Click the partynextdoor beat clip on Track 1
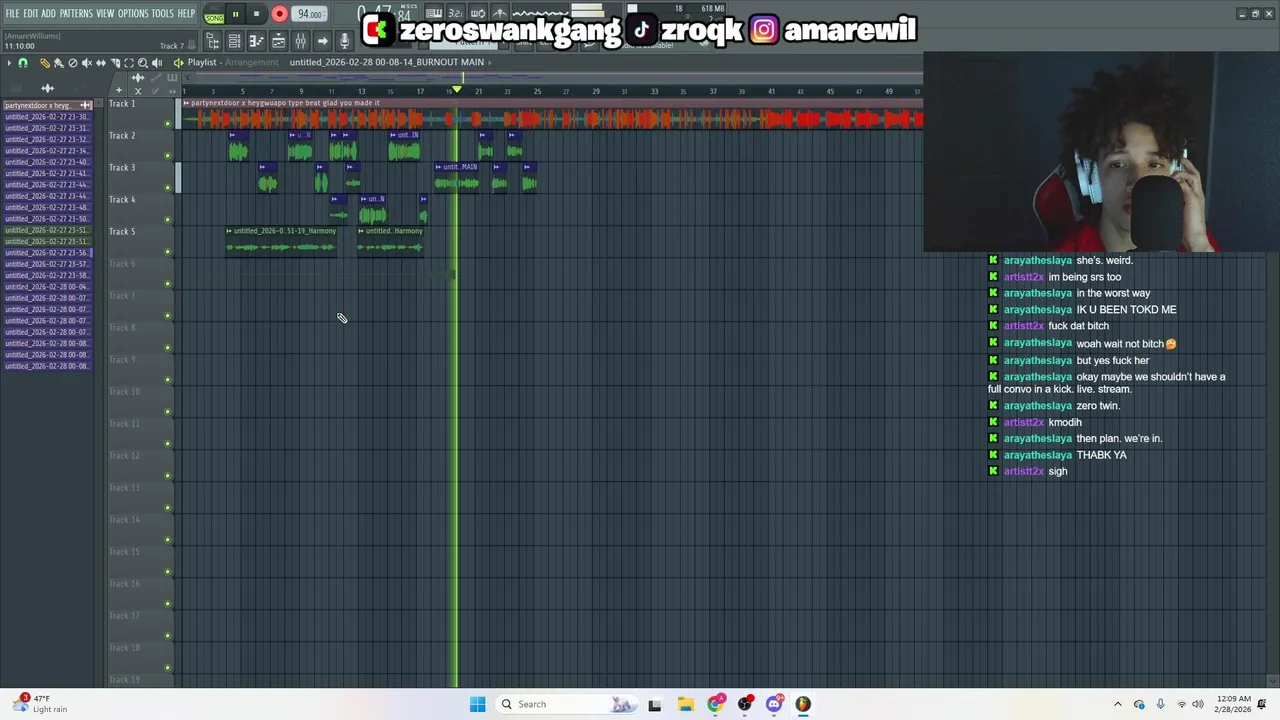Viewport: 1280px width, 720px height. click(x=551, y=115)
